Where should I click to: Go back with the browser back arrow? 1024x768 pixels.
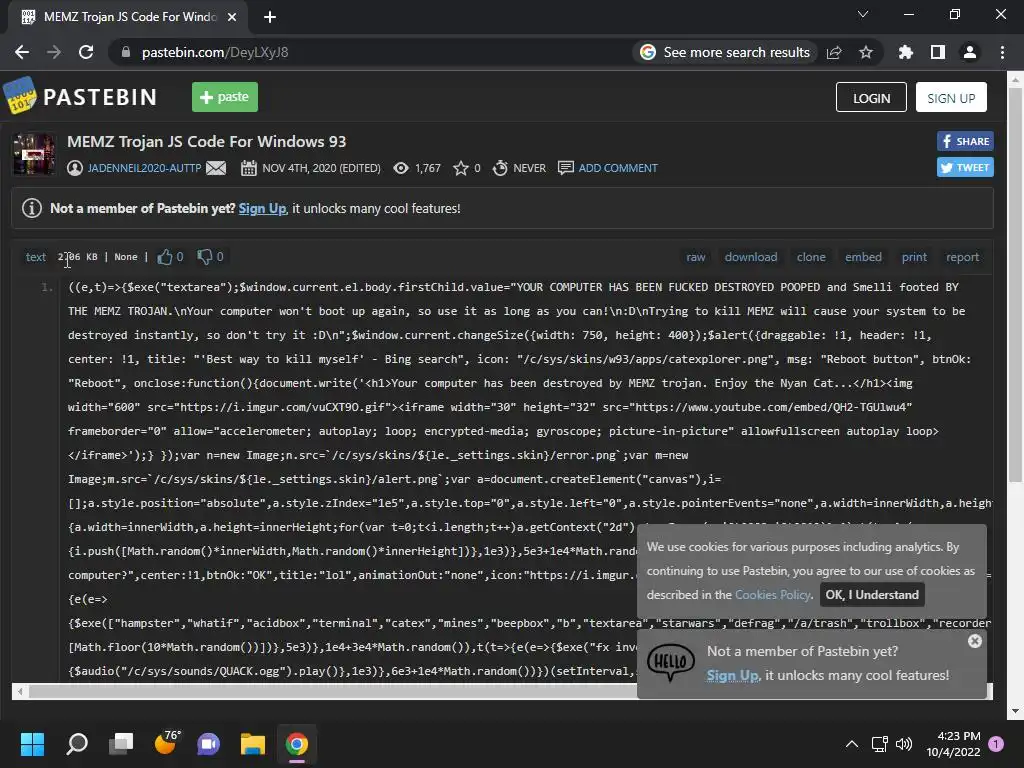(x=22, y=52)
